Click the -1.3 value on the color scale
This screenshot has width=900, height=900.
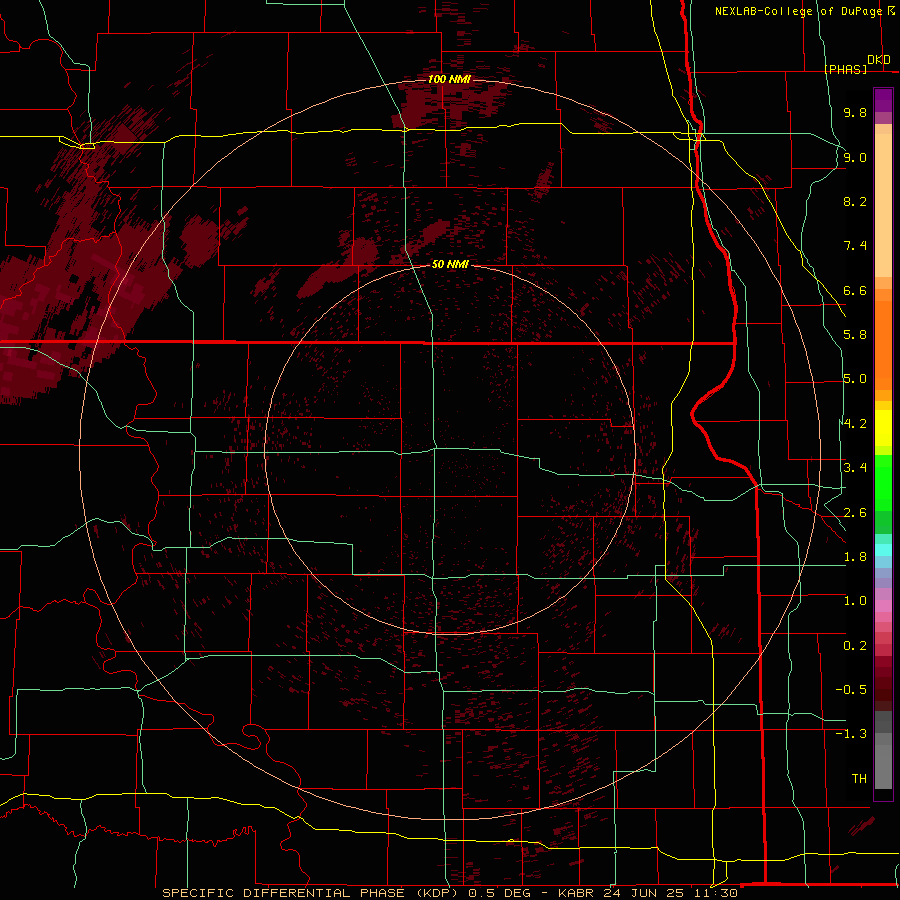(x=851, y=734)
